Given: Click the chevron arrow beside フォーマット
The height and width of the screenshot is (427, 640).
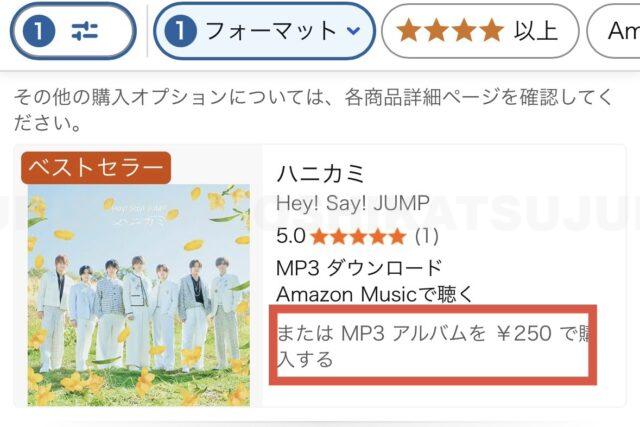Looking at the screenshot, I should (353, 31).
